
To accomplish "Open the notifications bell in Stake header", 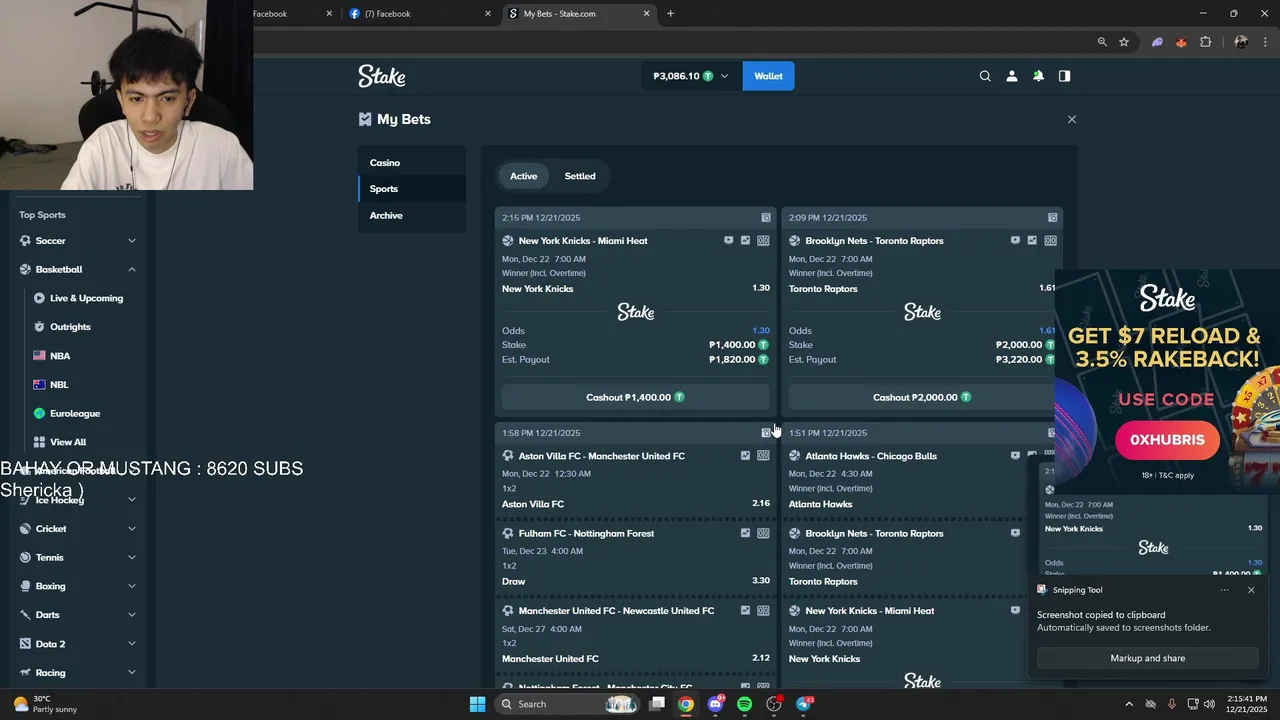I will point(1038,76).
